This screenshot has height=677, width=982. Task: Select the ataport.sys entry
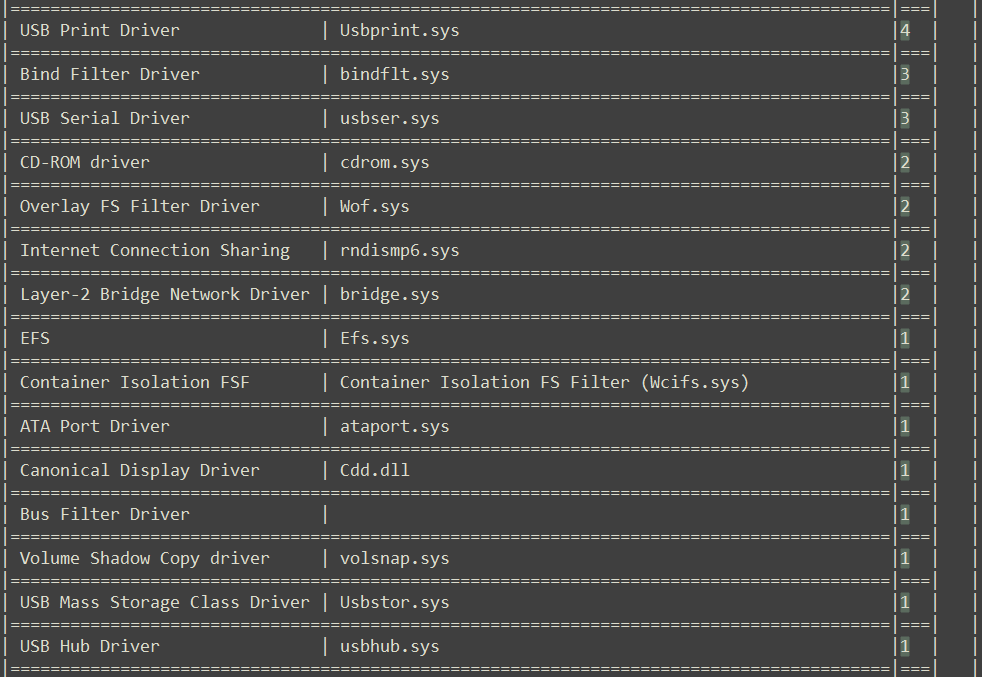coord(394,426)
